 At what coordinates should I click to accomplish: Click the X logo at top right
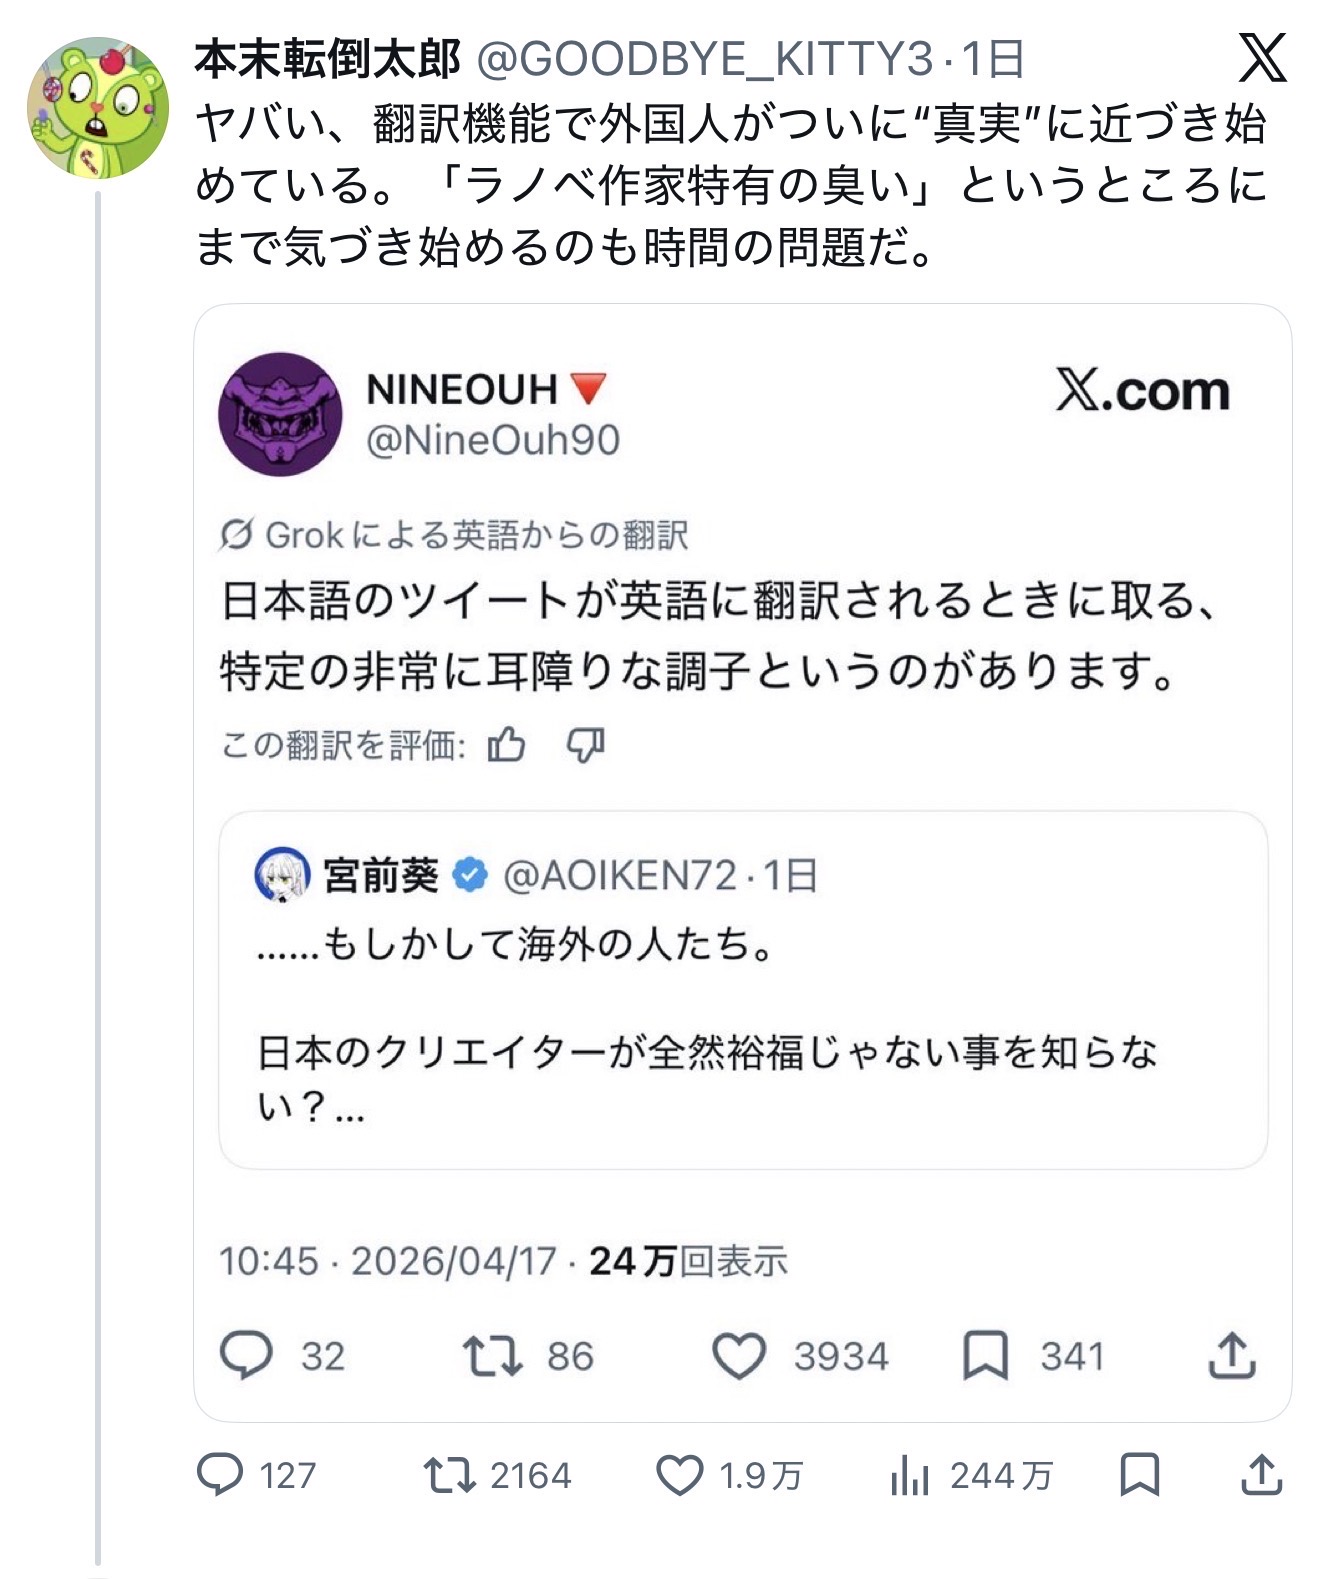click(x=1262, y=58)
